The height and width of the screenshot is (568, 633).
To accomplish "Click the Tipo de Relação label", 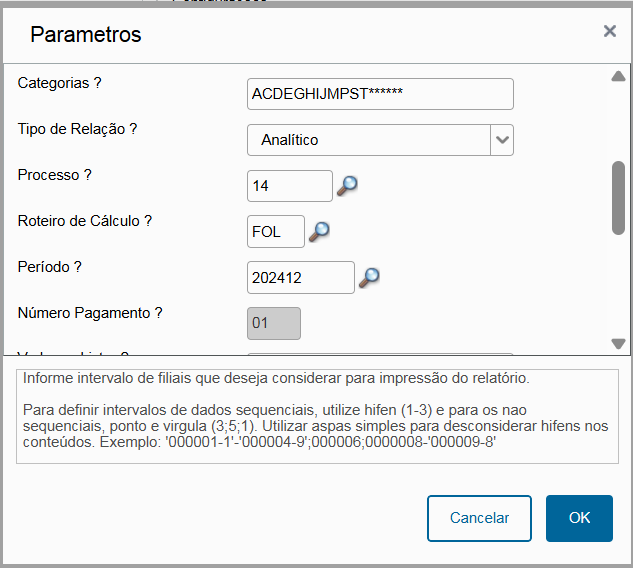I will [77, 129].
